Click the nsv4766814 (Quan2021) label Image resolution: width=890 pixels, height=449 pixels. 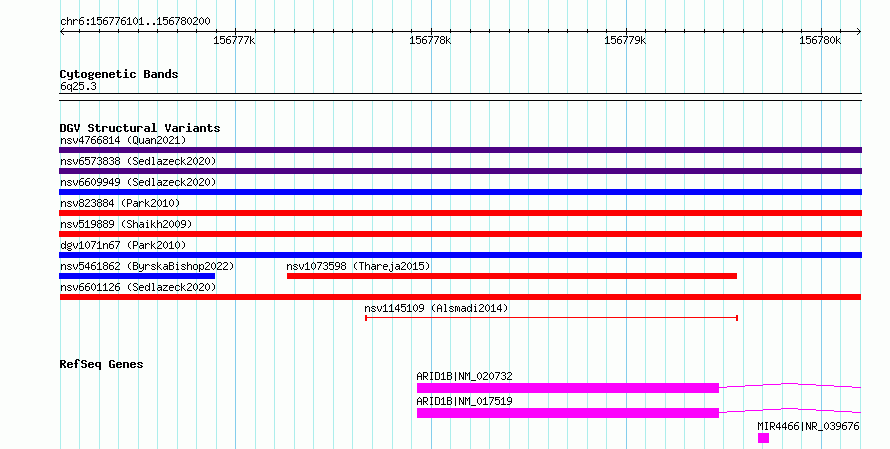123,140
